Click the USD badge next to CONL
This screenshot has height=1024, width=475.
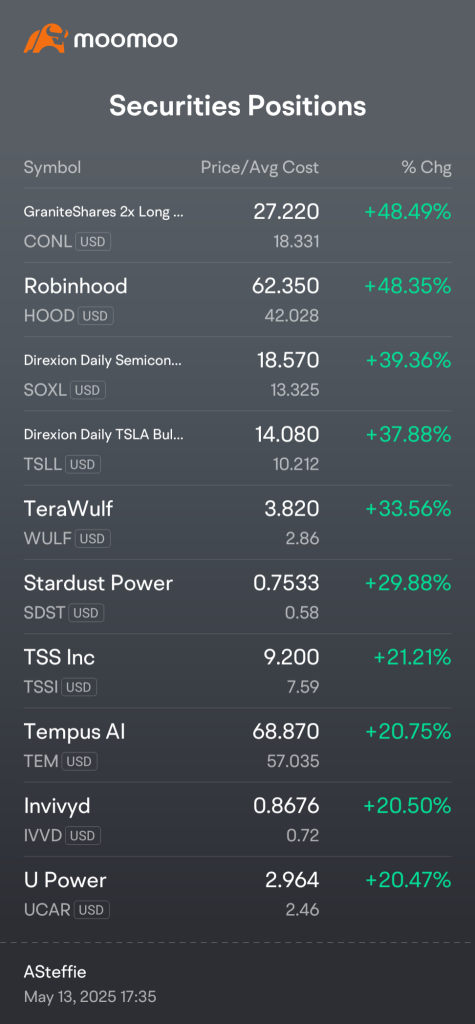click(x=93, y=242)
